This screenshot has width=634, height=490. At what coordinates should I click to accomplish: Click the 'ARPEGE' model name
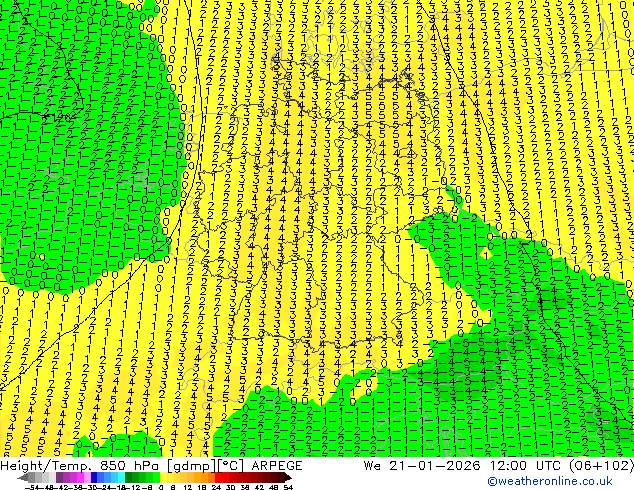[x=277, y=466]
